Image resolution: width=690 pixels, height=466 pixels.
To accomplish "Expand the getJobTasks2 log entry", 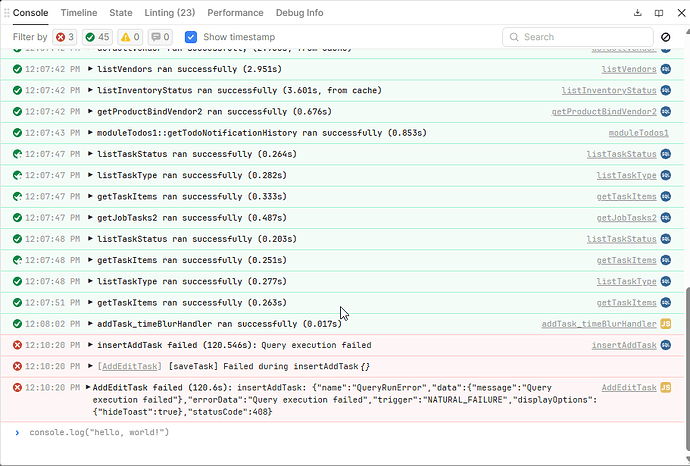I will pyautogui.click(x=90, y=217).
